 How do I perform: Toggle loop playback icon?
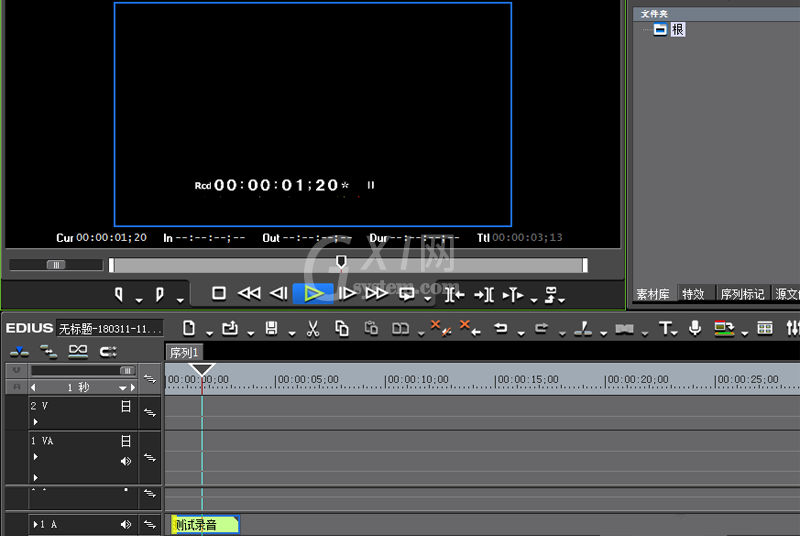pyautogui.click(x=407, y=294)
